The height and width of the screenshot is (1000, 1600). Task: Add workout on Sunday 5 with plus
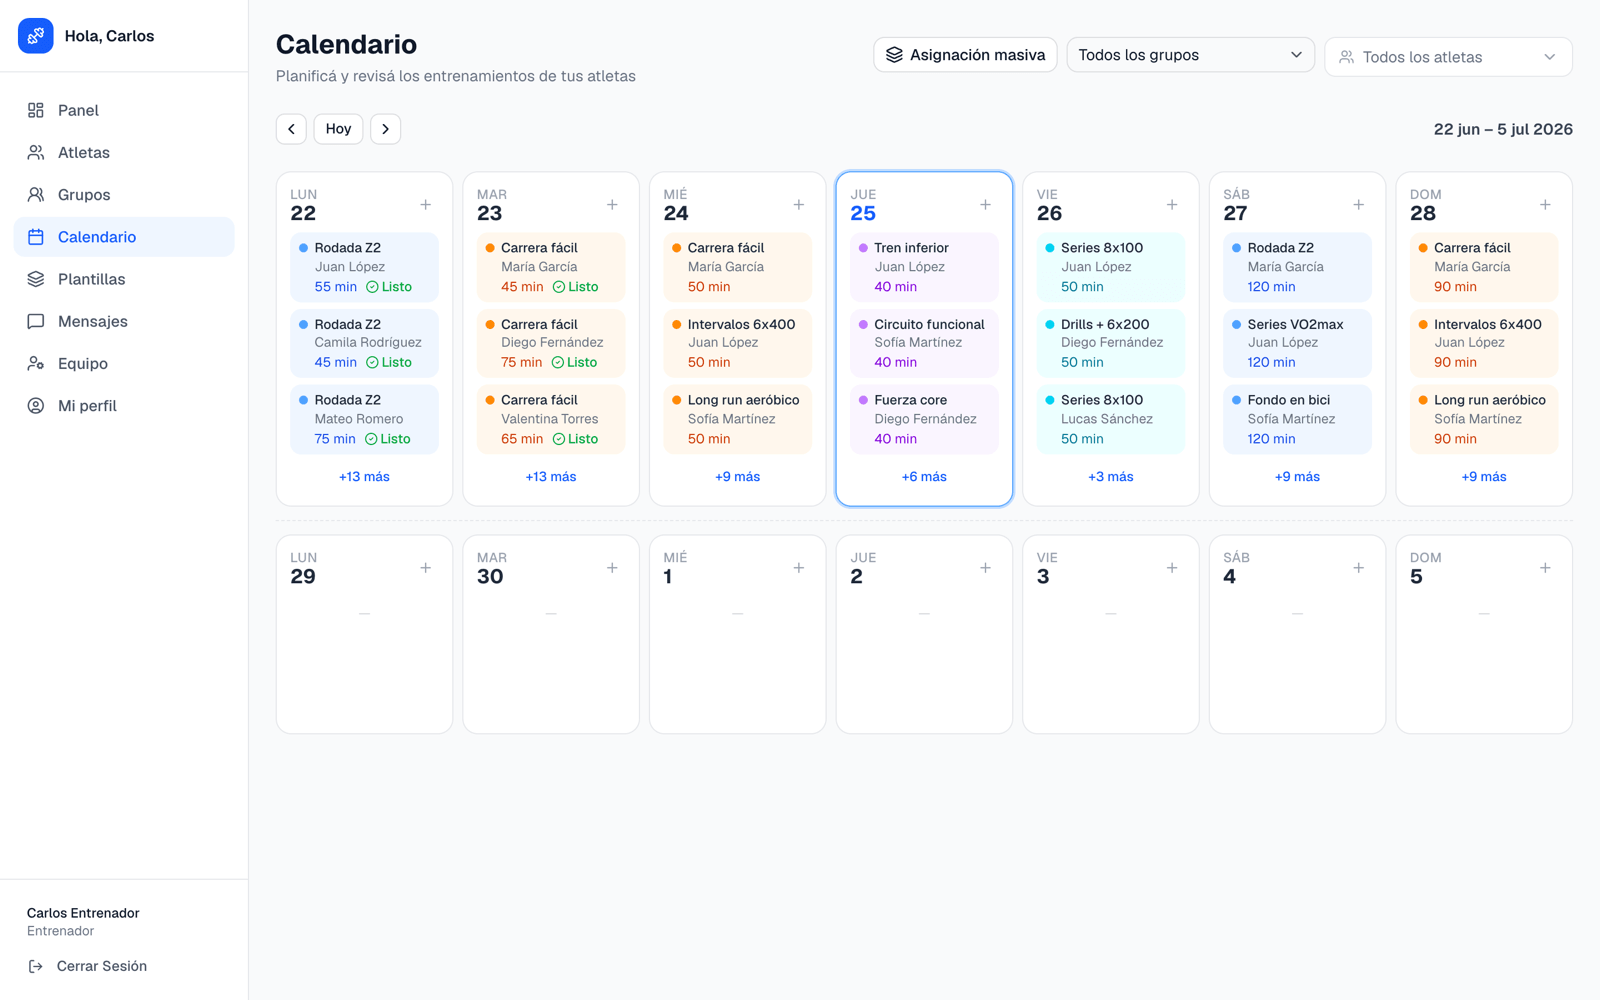(x=1545, y=568)
